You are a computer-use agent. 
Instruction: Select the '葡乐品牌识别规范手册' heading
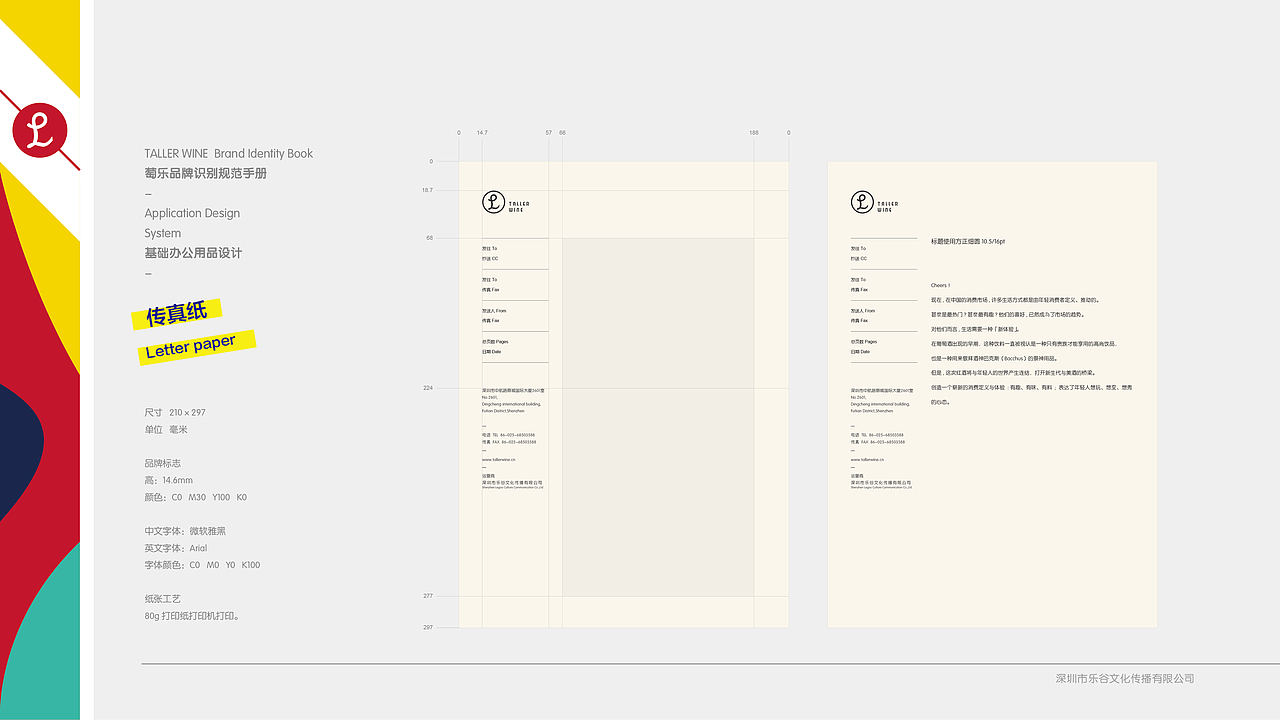coord(205,173)
